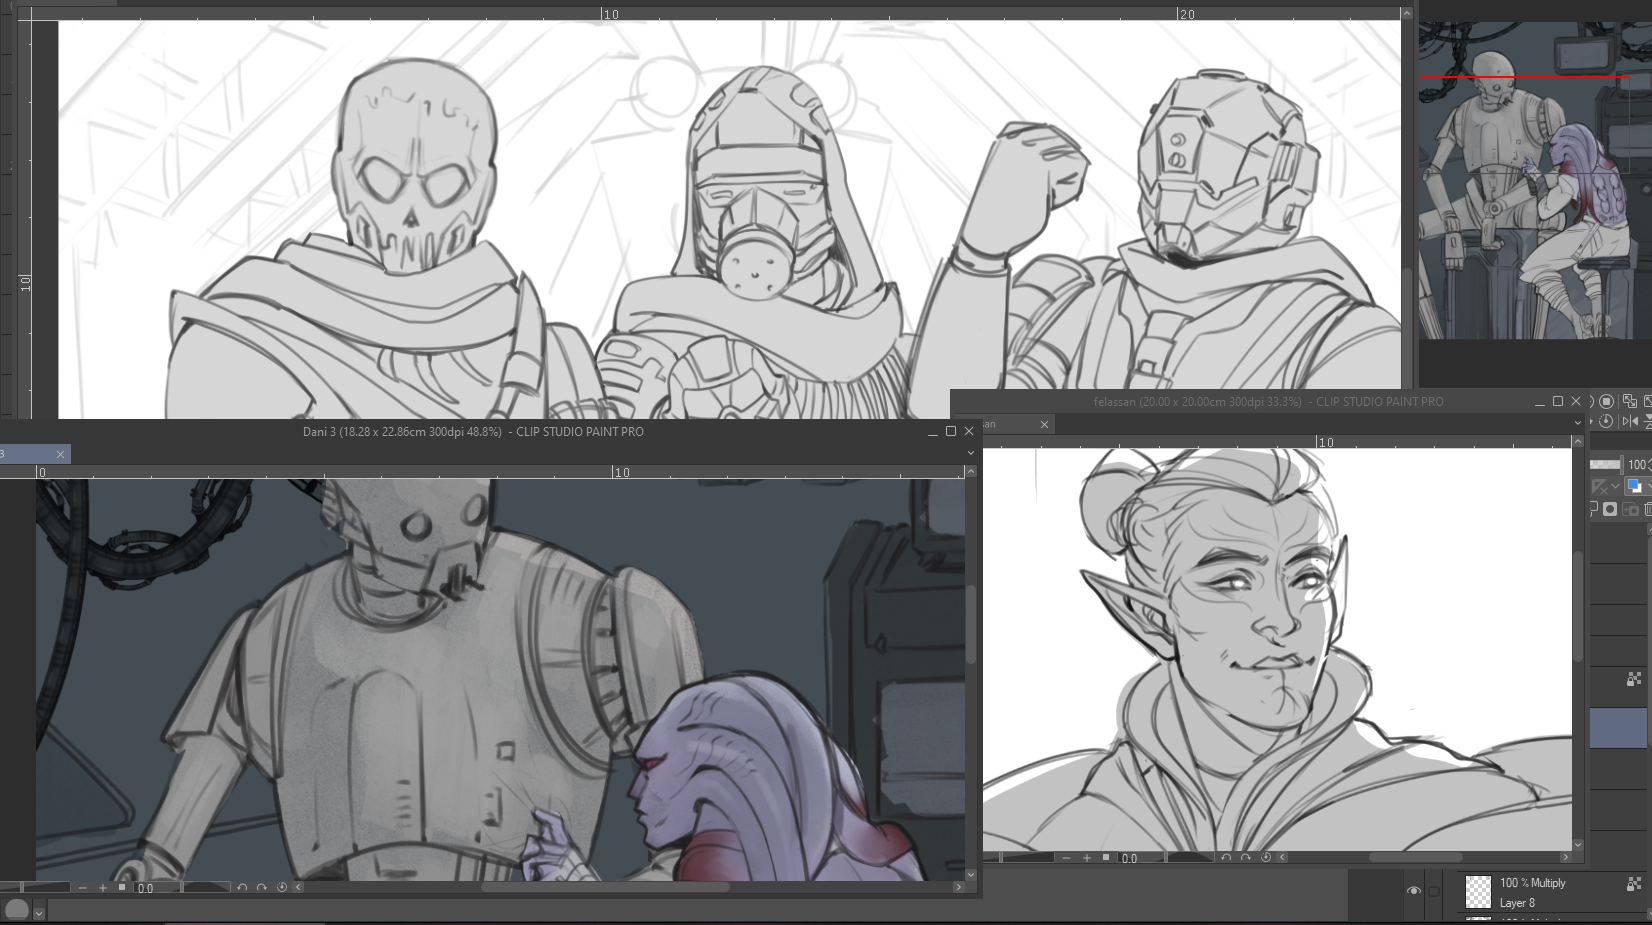Screen dimensions: 1652x925
Task: Open brush tip dropdown at bottom left
Action: [39, 912]
